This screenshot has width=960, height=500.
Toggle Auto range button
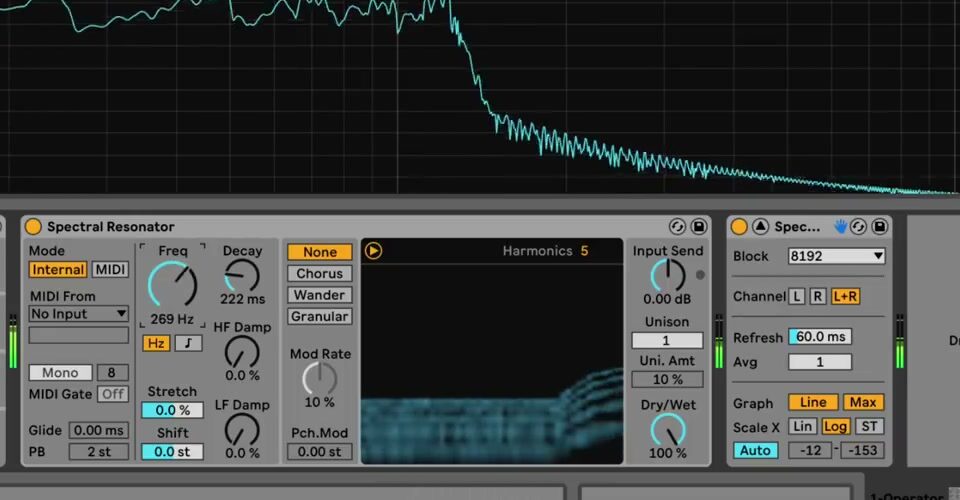coord(756,450)
